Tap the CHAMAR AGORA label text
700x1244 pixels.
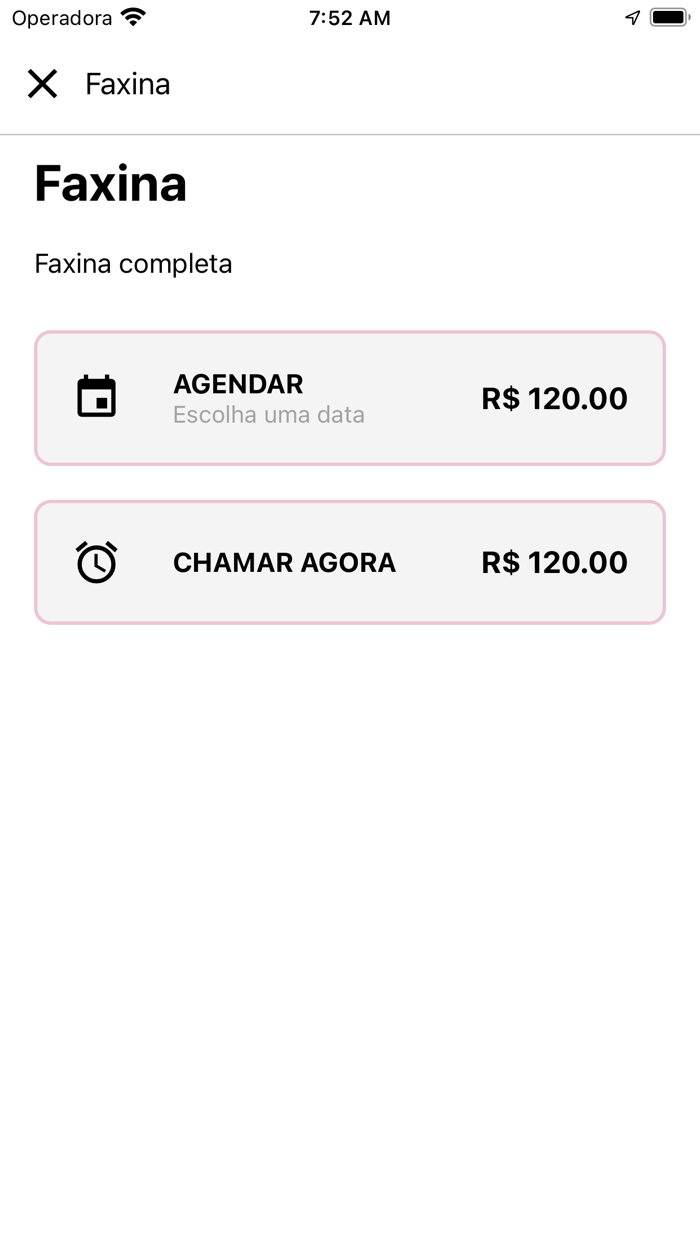(x=284, y=562)
